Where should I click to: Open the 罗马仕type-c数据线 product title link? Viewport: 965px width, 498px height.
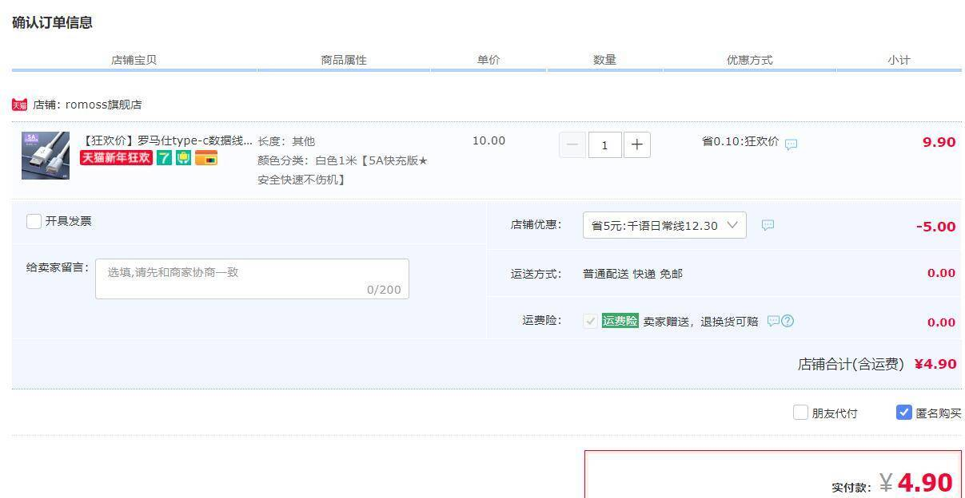pos(167,141)
